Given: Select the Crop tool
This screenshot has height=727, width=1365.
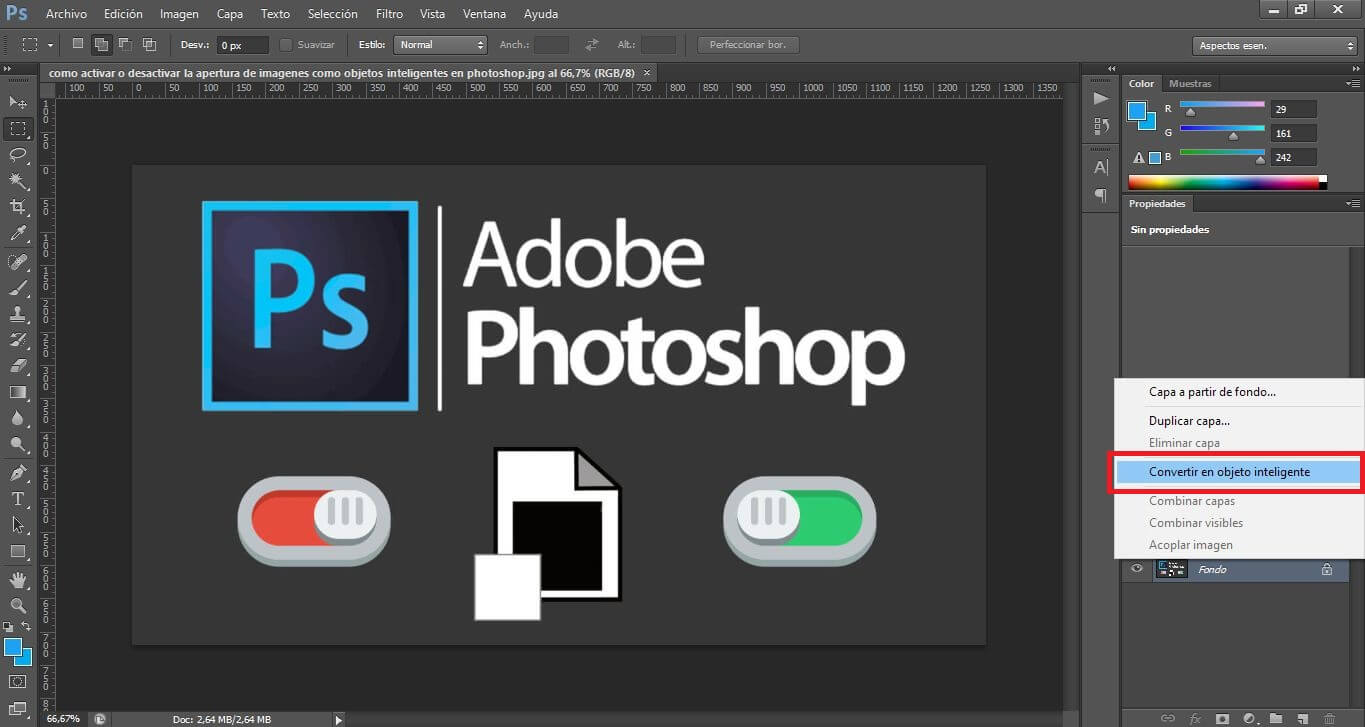Looking at the screenshot, I should pyautogui.click(x=18, y=206).
